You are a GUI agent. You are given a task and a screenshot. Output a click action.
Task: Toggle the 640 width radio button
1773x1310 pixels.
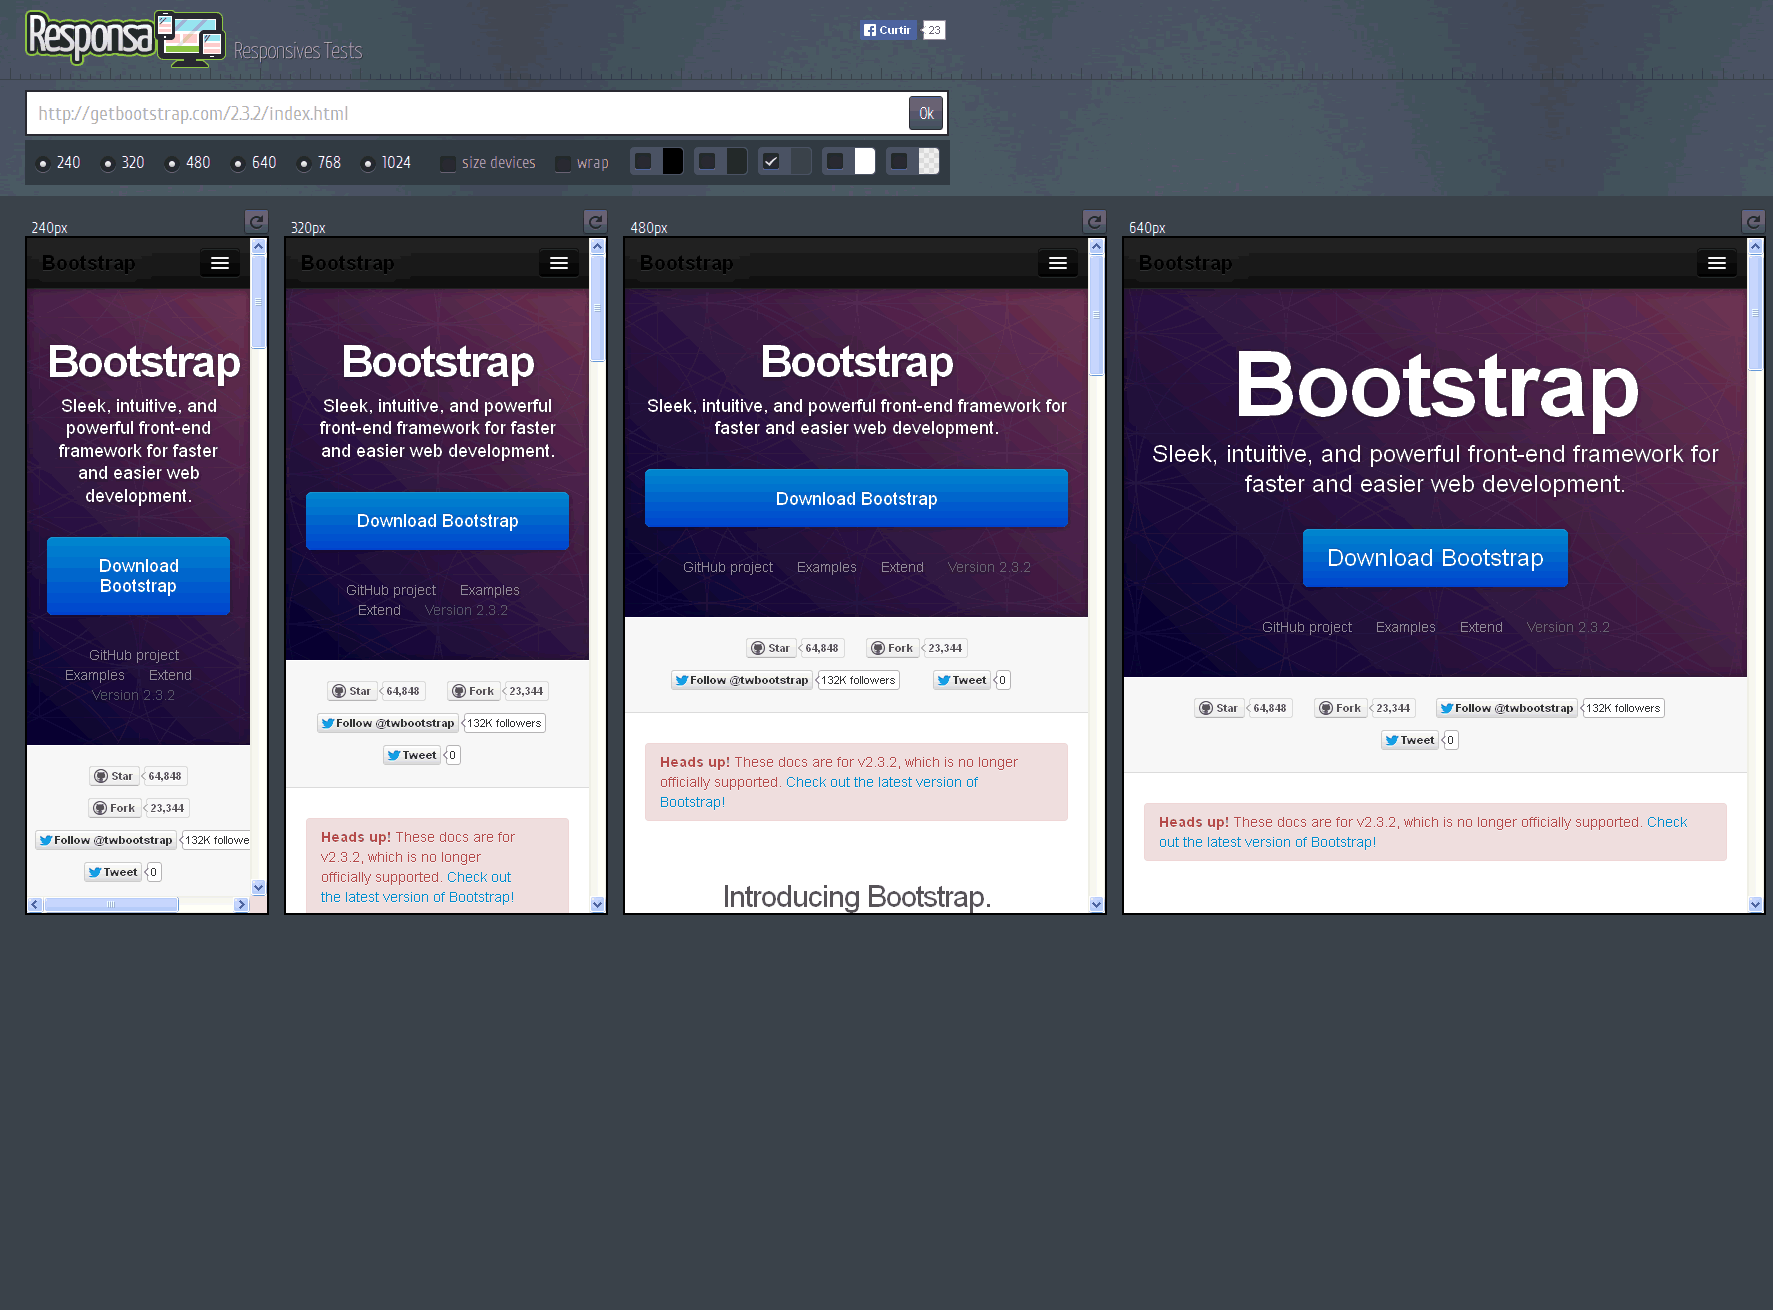coord(238,163)
